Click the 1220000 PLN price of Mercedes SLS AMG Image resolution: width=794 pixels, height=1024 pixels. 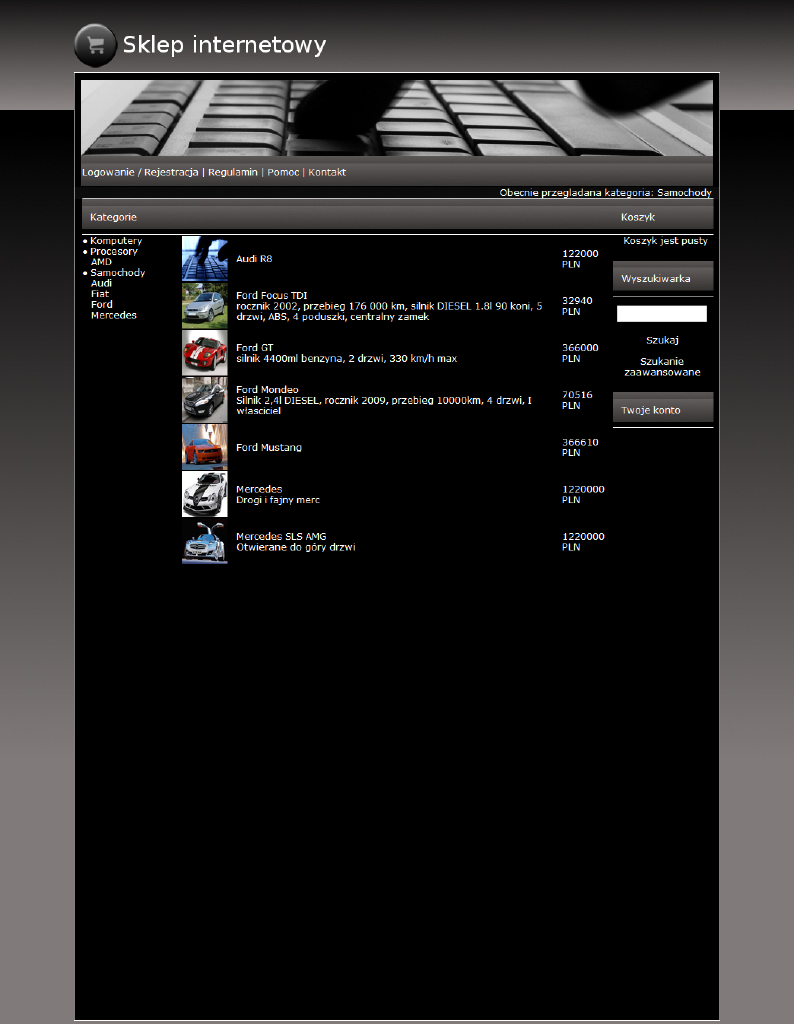[583, 541]
